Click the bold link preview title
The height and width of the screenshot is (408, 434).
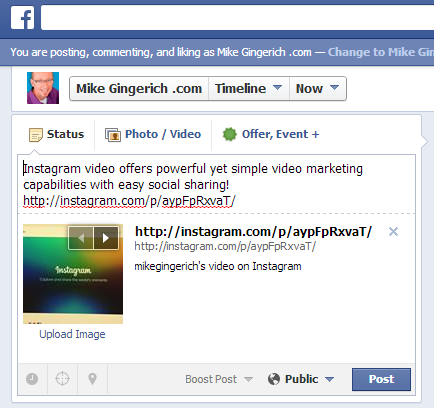pyautogui.click(x=253, y=232)
